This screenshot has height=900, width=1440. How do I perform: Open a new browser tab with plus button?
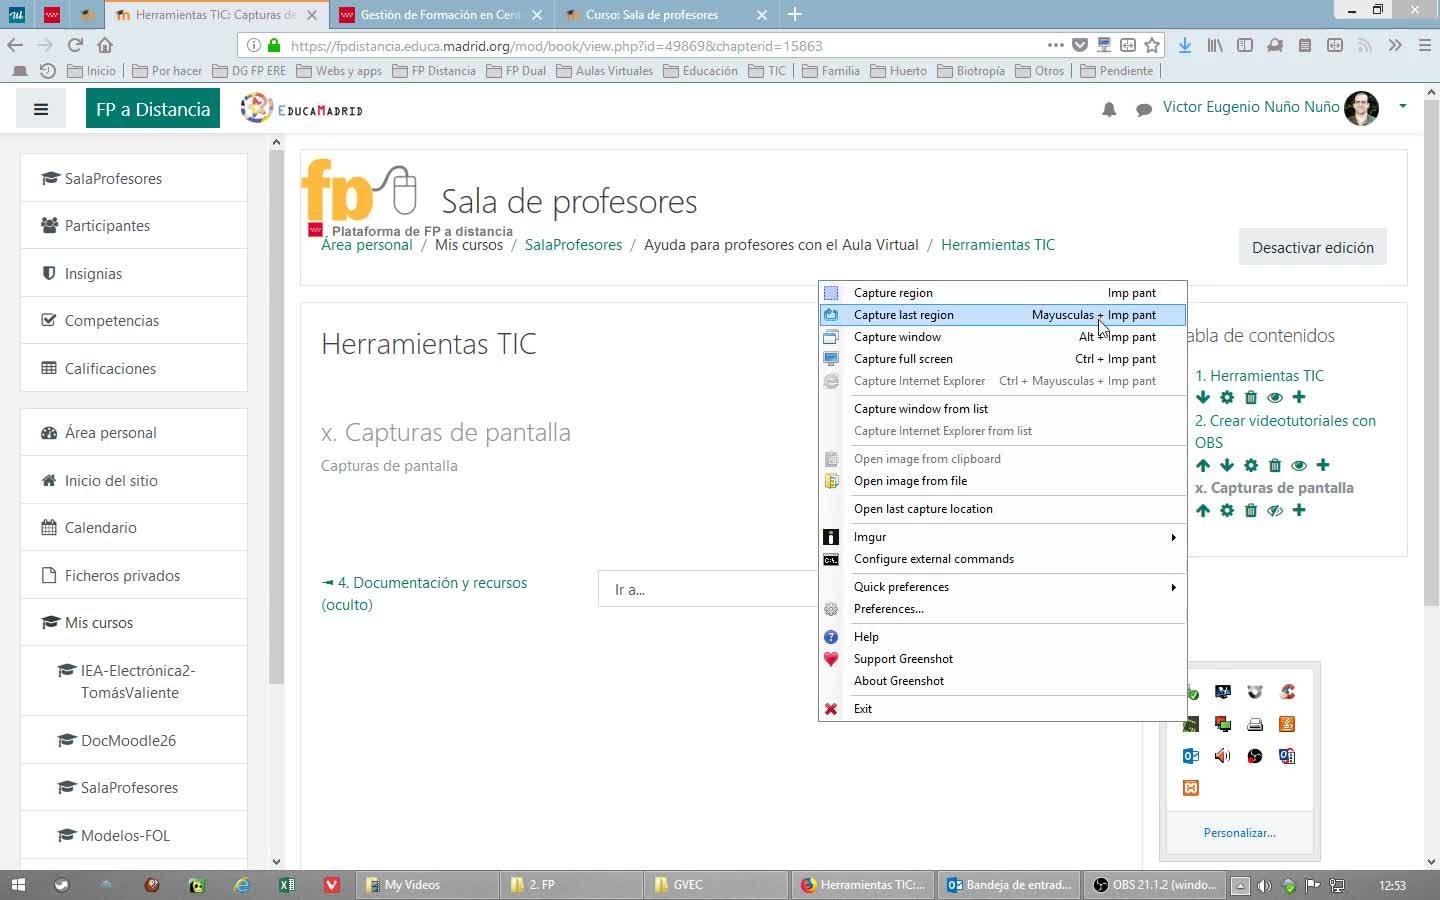click(x=795, y=14)
